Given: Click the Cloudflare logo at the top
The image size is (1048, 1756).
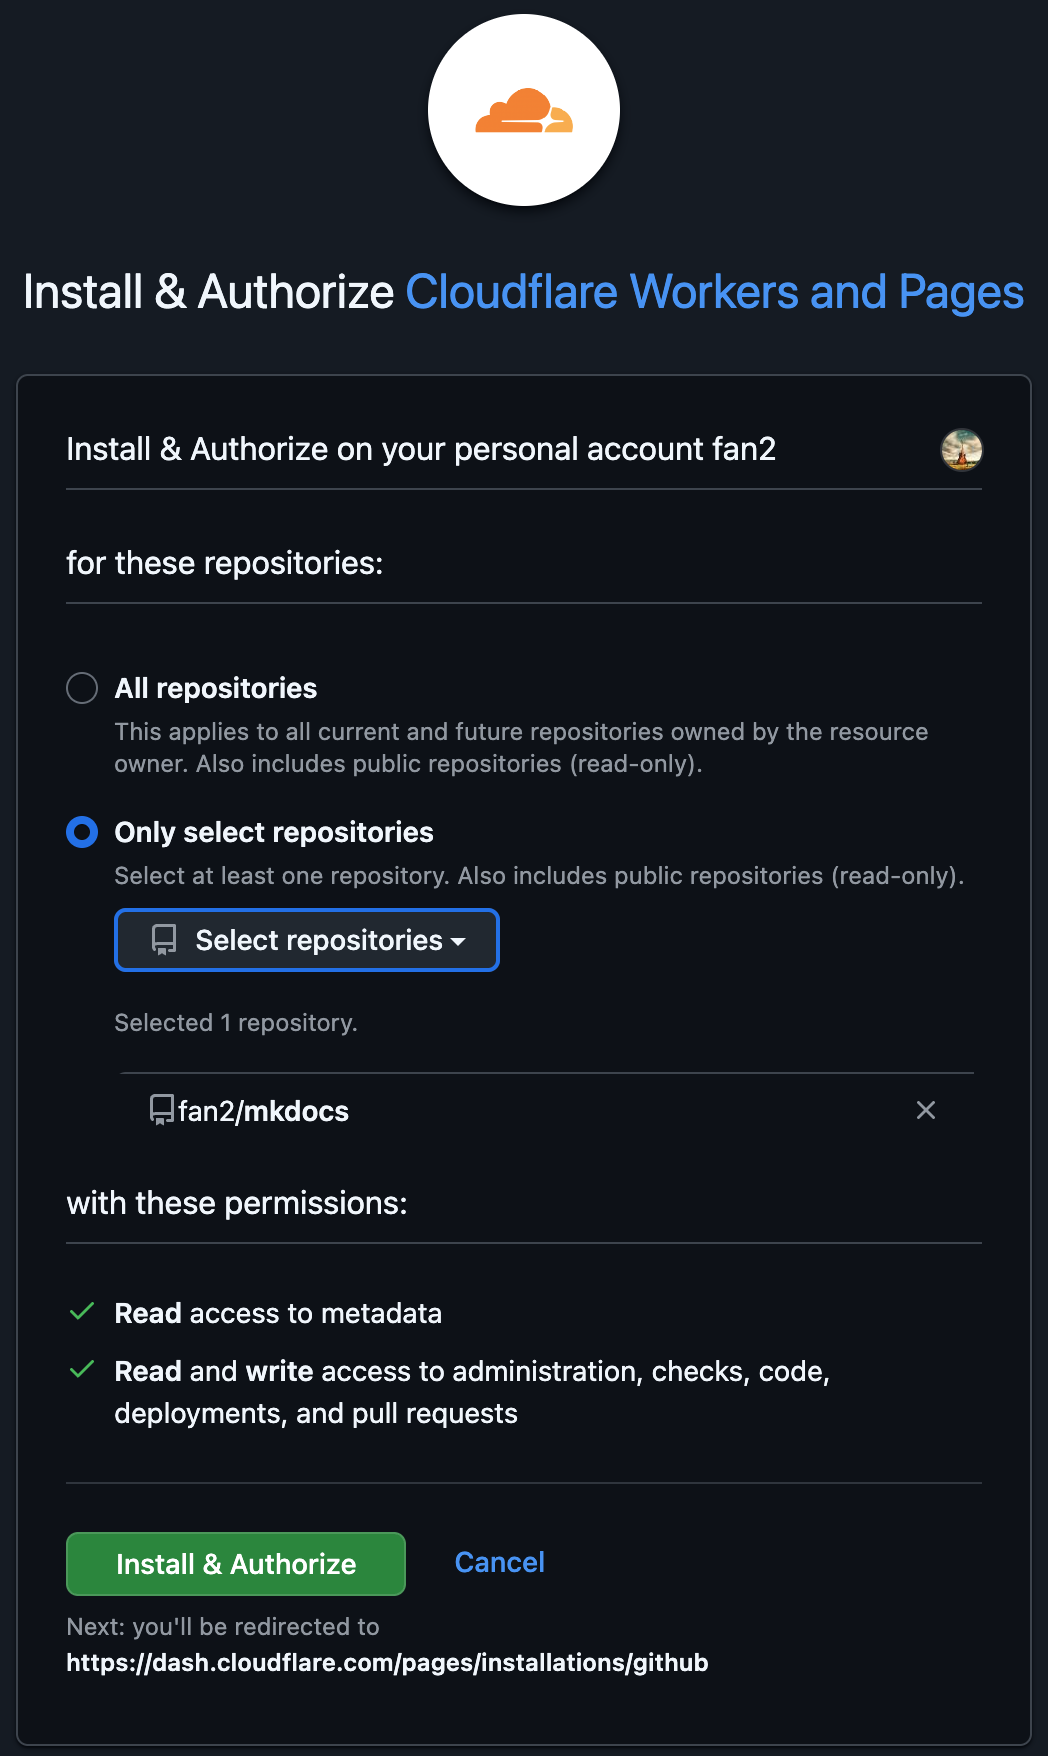Looking at the screenshot, I should [523, 109].
